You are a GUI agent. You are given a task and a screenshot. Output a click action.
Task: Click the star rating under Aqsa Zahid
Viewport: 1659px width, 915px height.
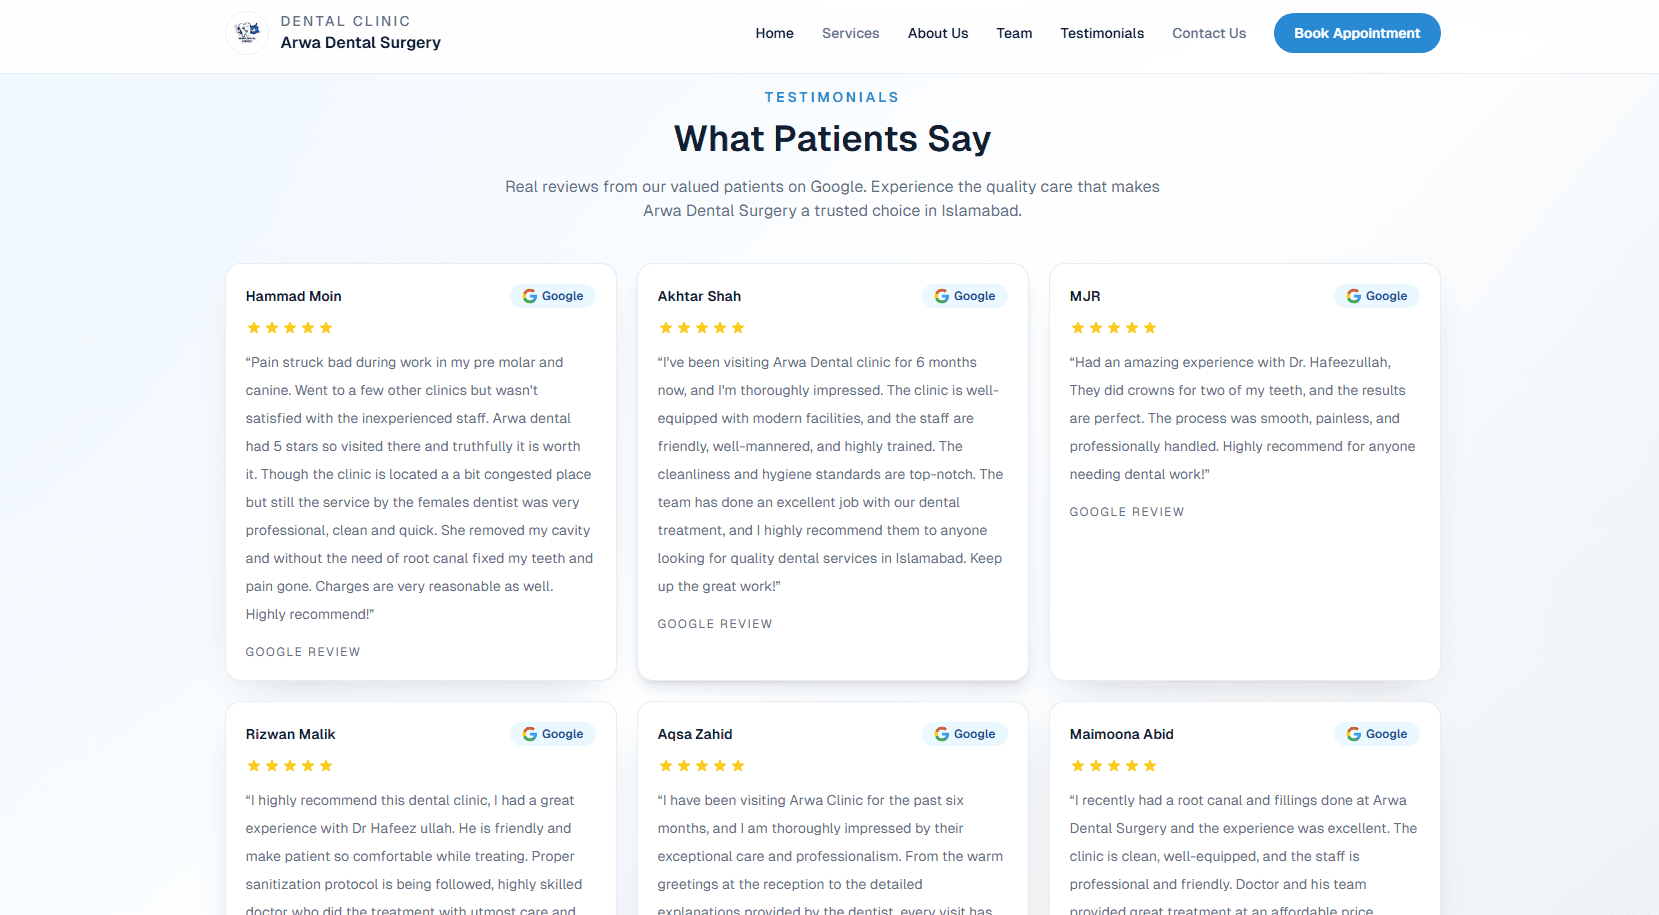point(701,766)
